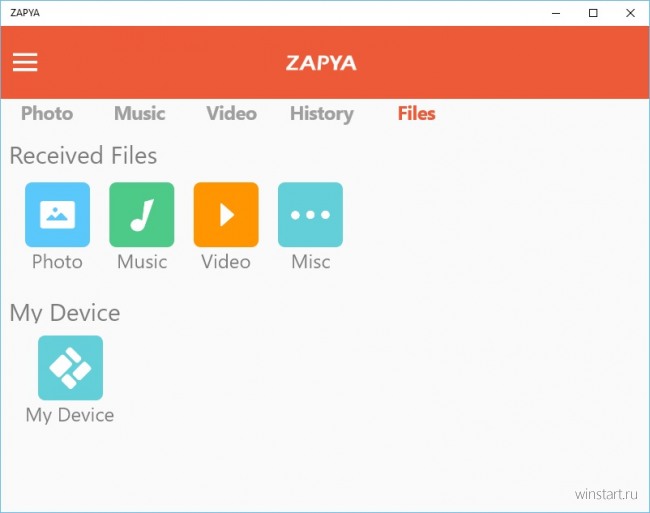
Task: Maximize the ZAPYA window
Action: point(593,13)
